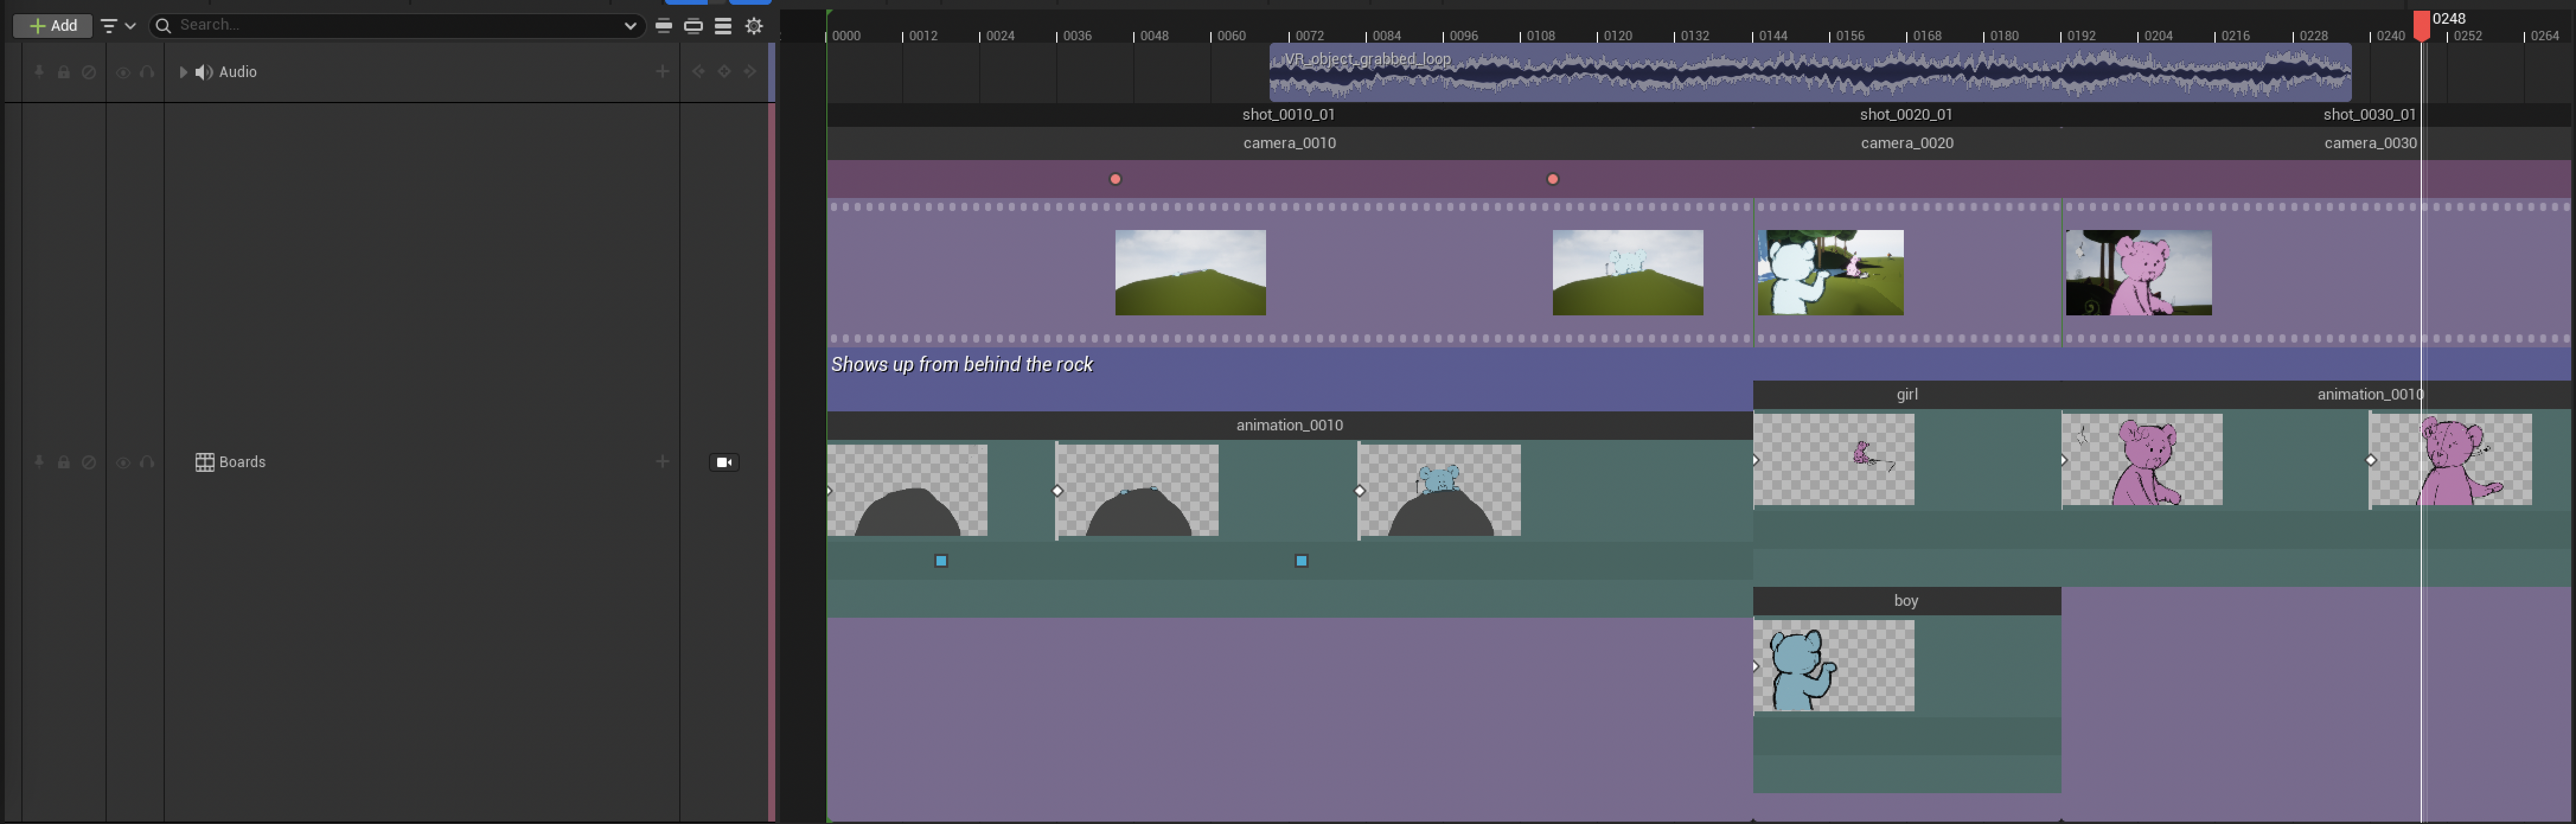This screenshot has height=824, width=2576.
Task: Click the green Add button
Action: [x=52, y=26]
